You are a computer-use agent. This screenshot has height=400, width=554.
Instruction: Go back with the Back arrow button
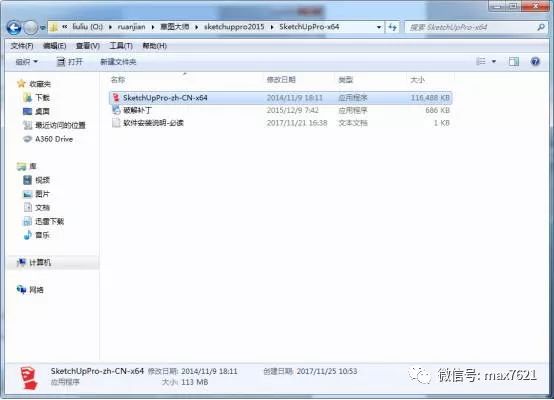click(x=14, y=27)
